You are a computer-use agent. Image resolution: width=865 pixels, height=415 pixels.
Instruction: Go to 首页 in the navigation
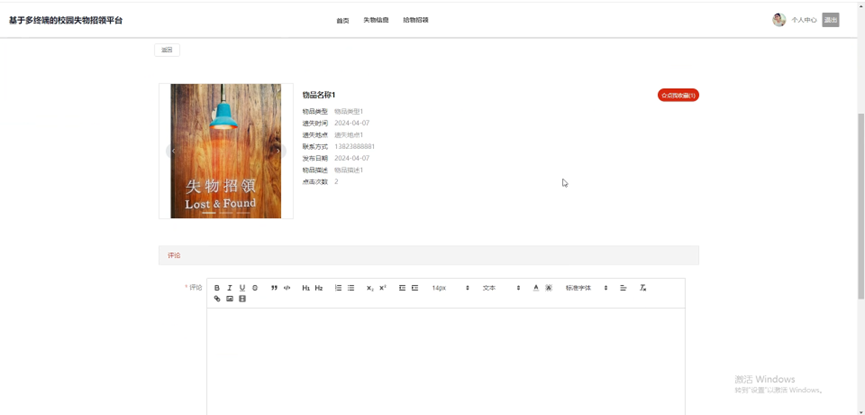tap(343, 20)
